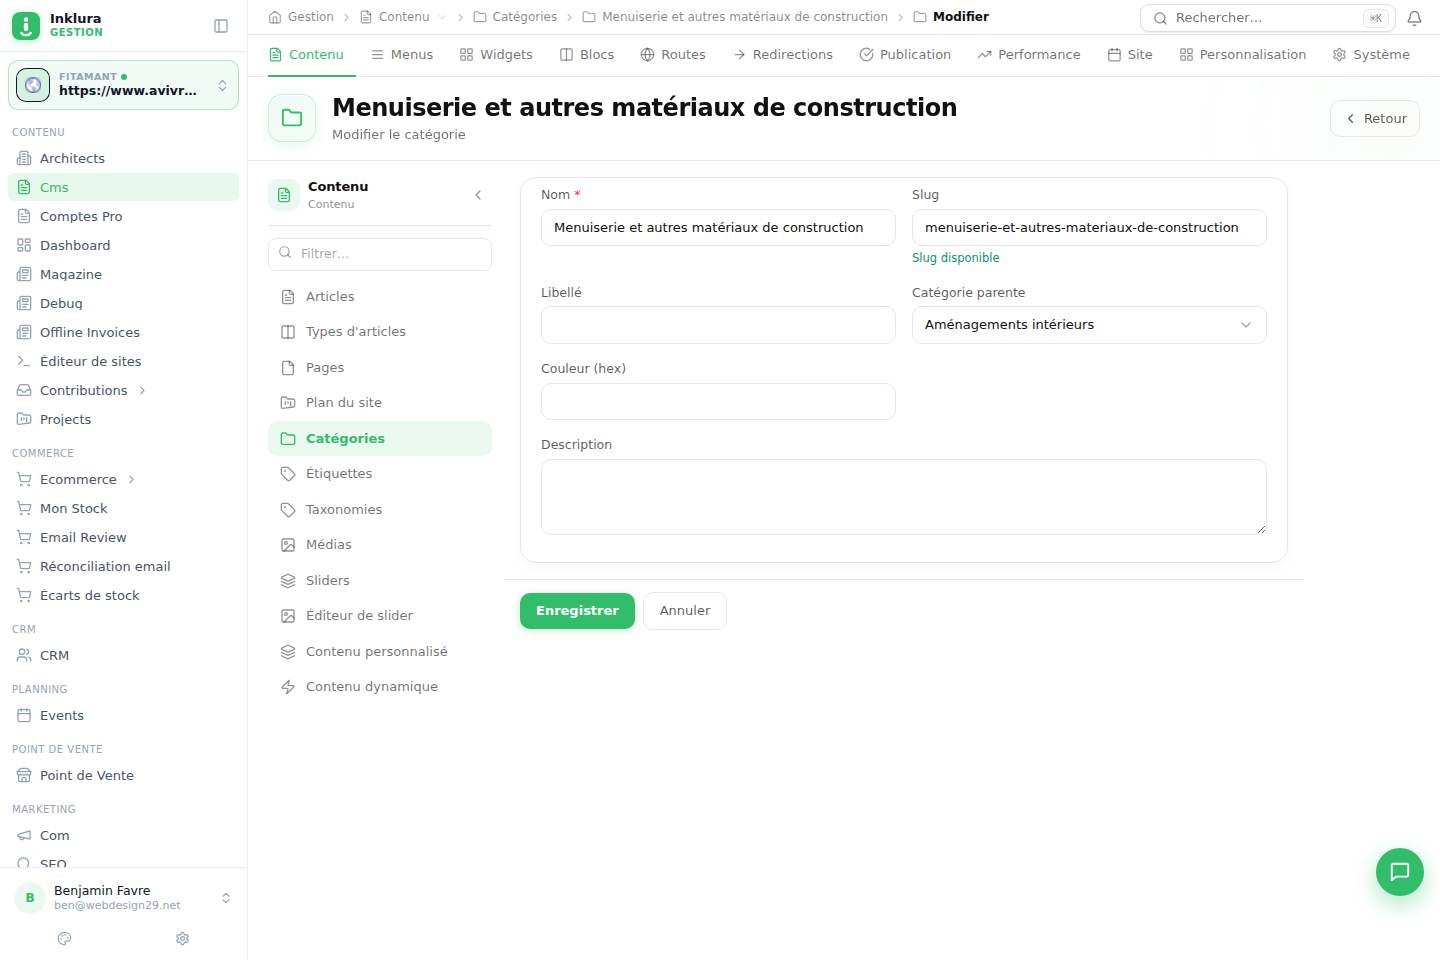
Task: Click the home icon in breadcrumb
Action: point(275,17)
